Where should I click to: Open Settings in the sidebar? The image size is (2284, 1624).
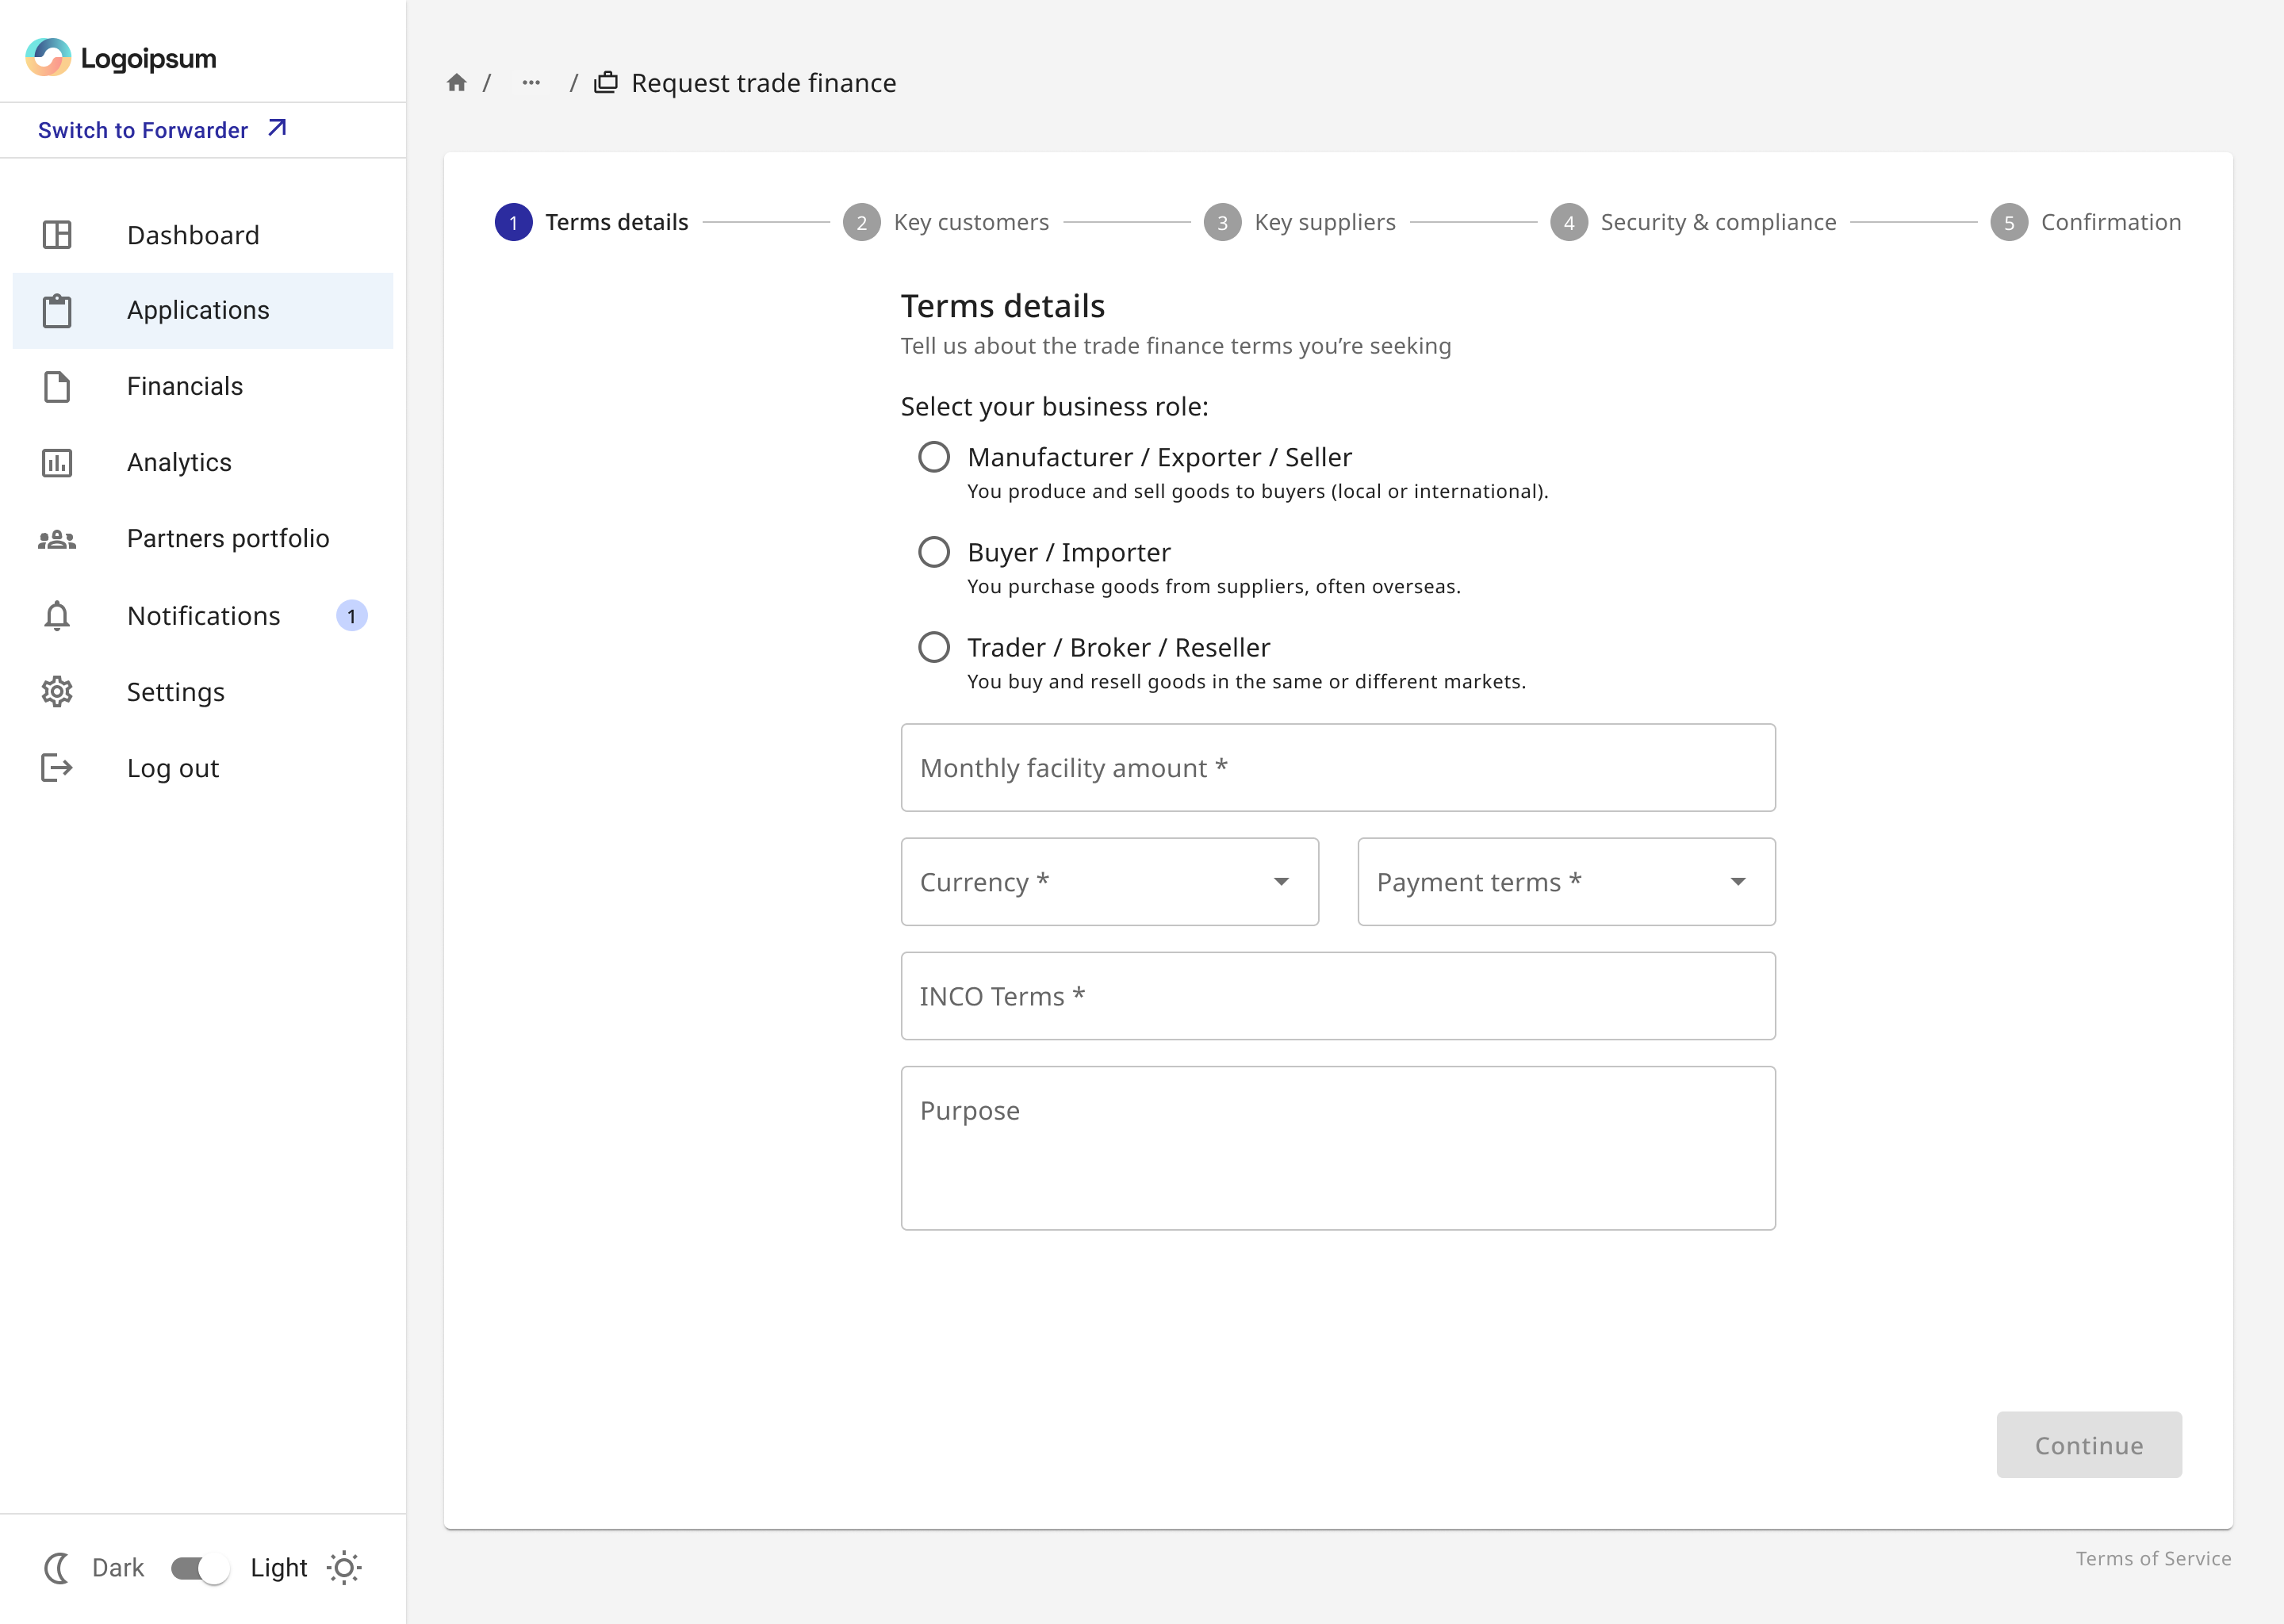click(x=203, y=692)
